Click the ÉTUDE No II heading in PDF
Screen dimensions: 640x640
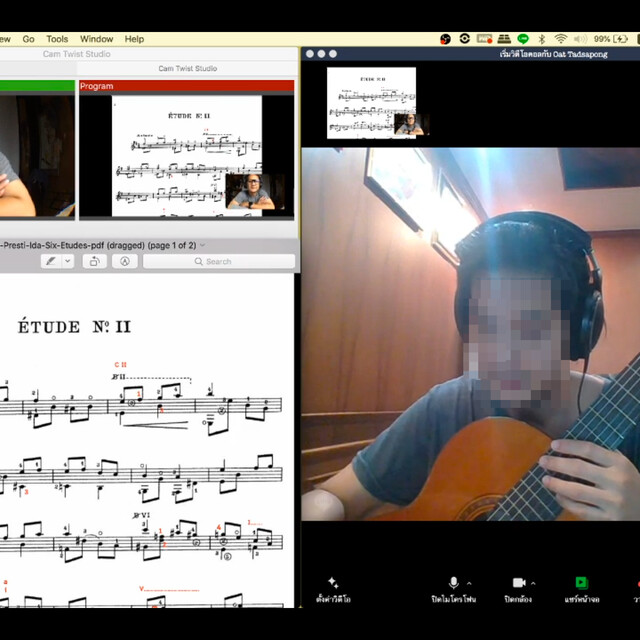click(74, 327)
